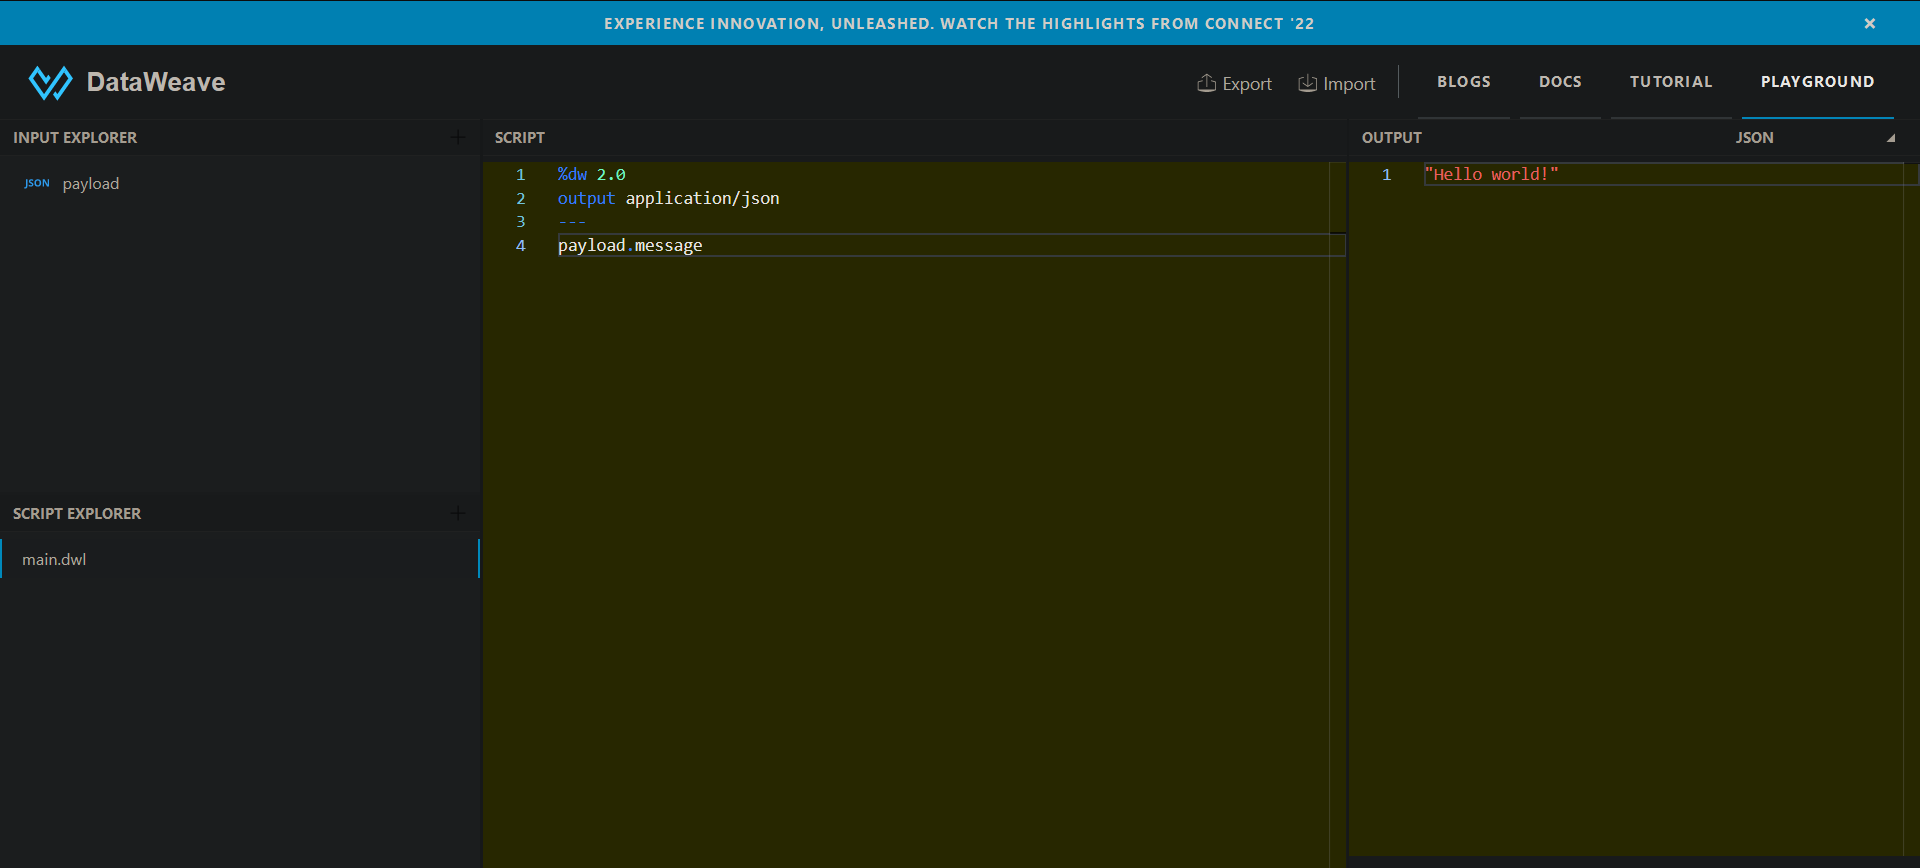1920x868 pixels.
Task: Click the SCRIPT panel header
Action: point(520,138)
